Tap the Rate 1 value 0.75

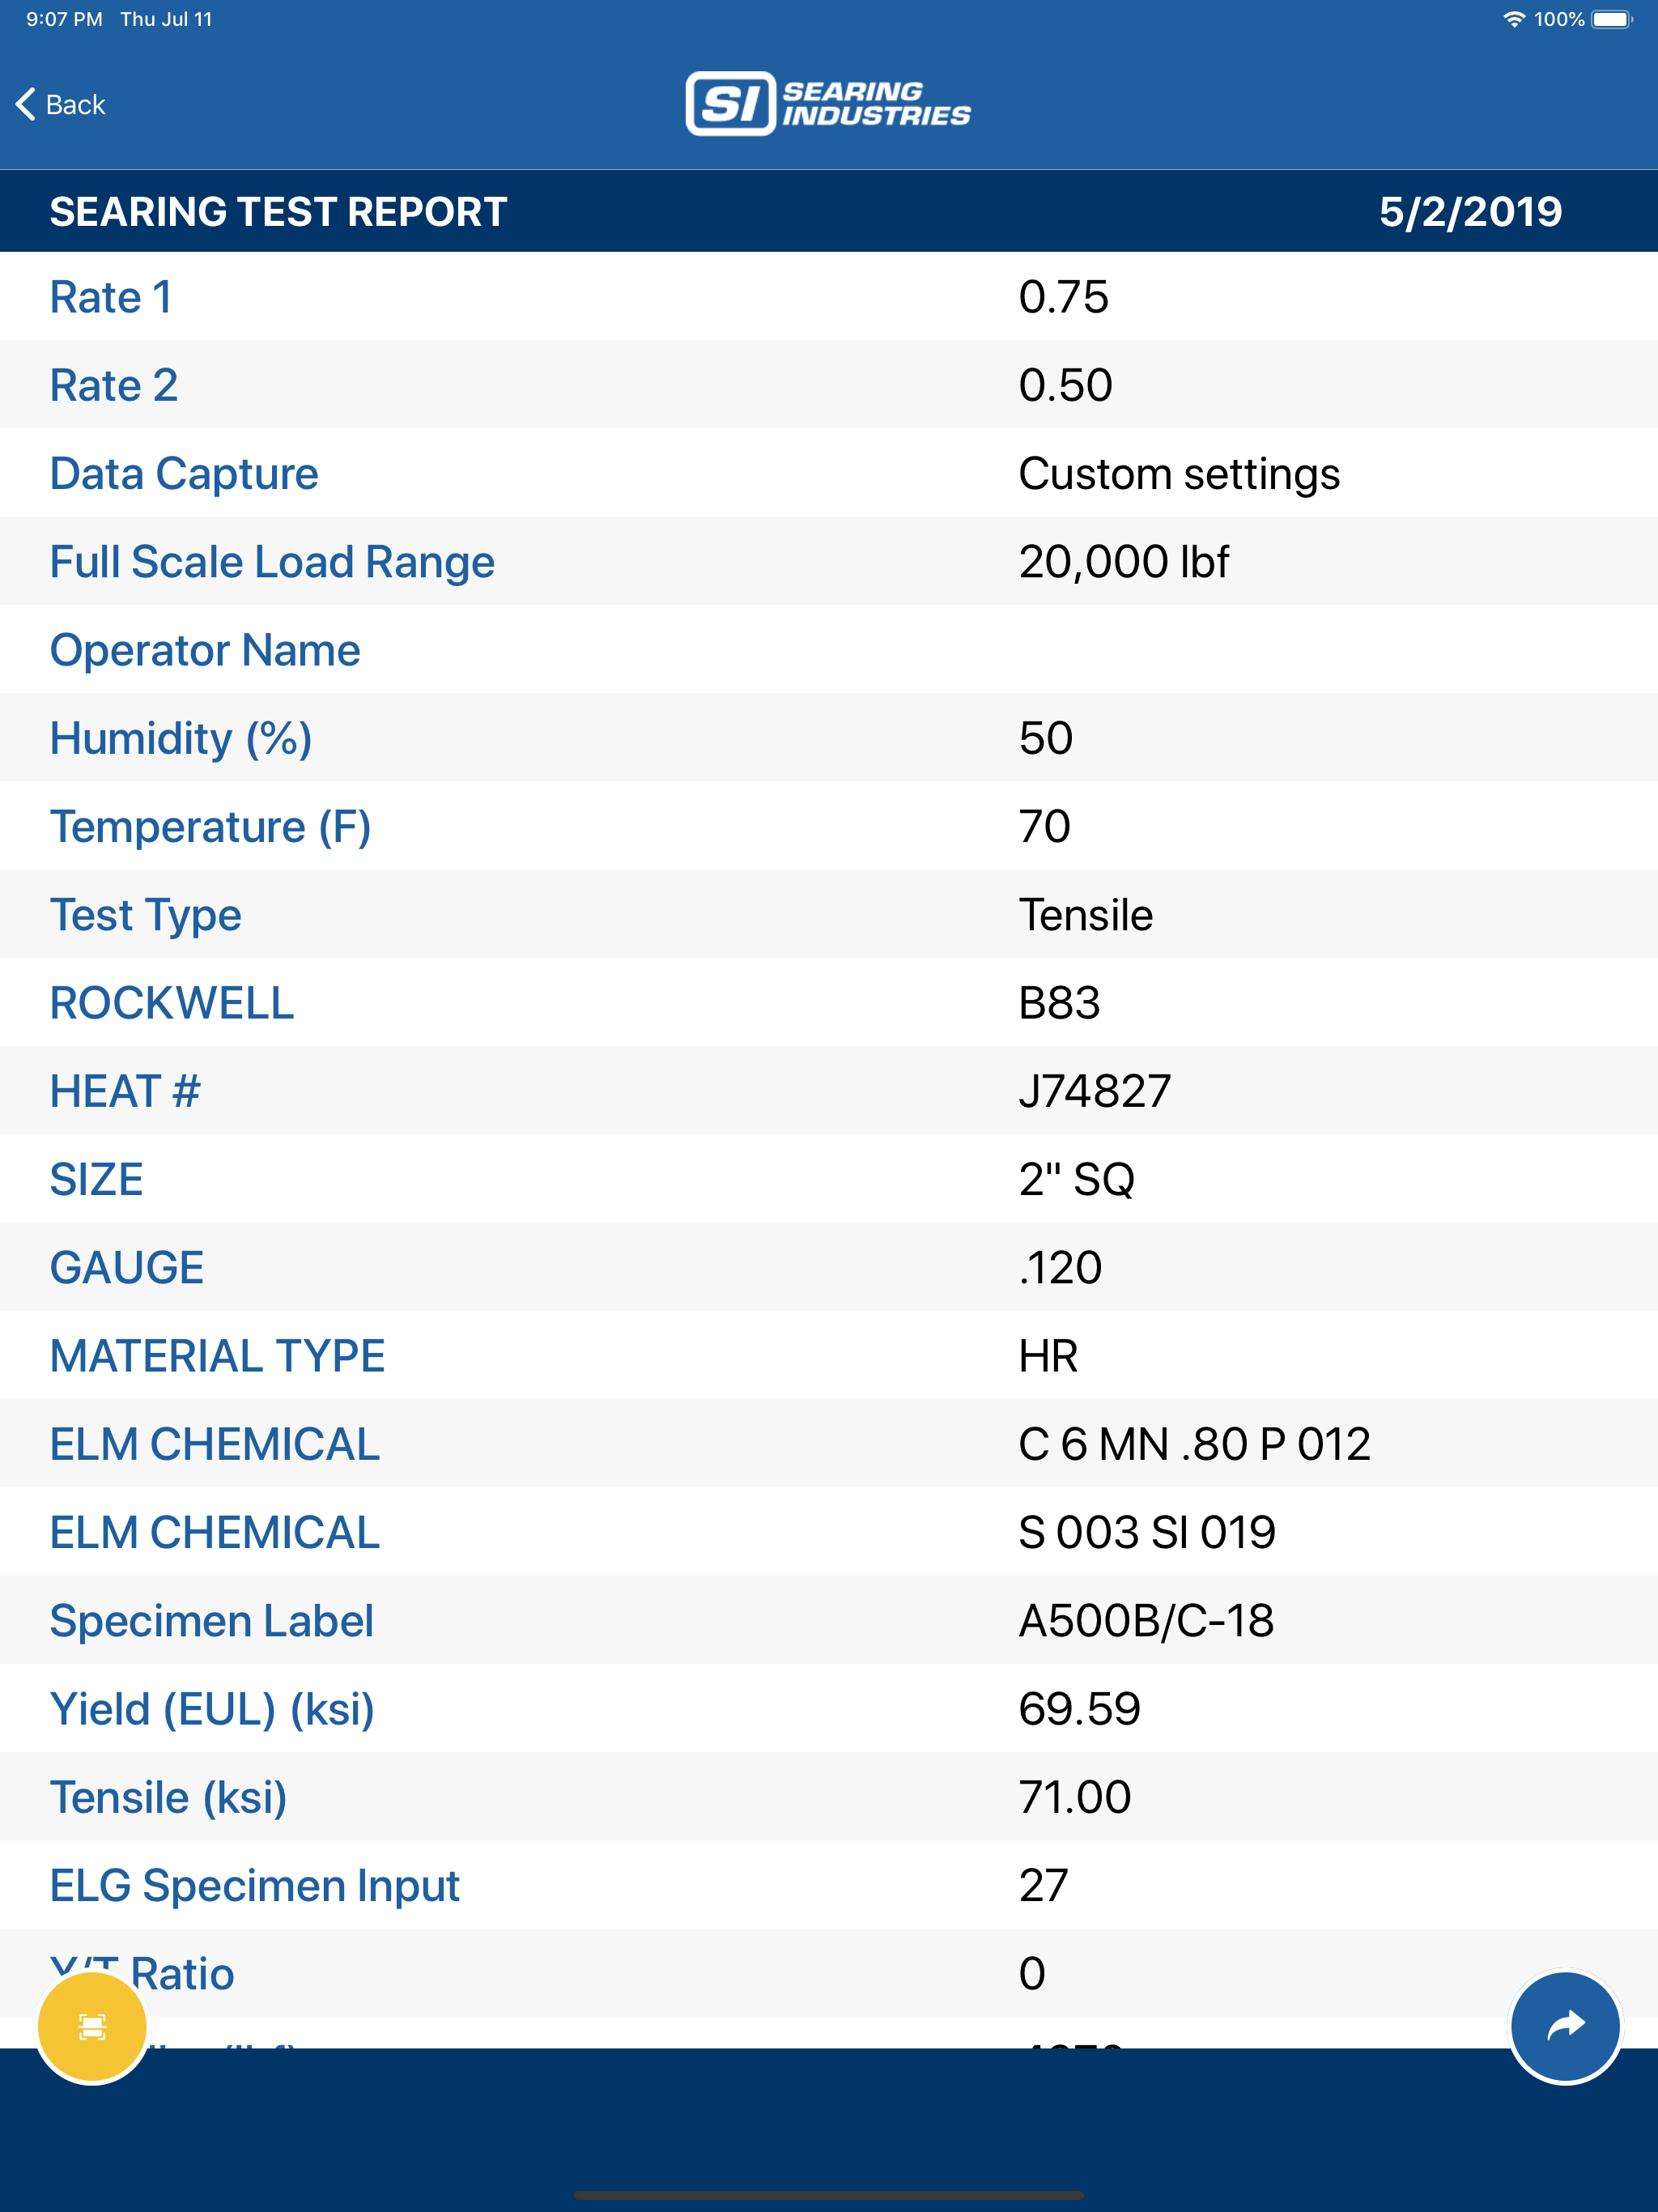[x=1063, y=297]
